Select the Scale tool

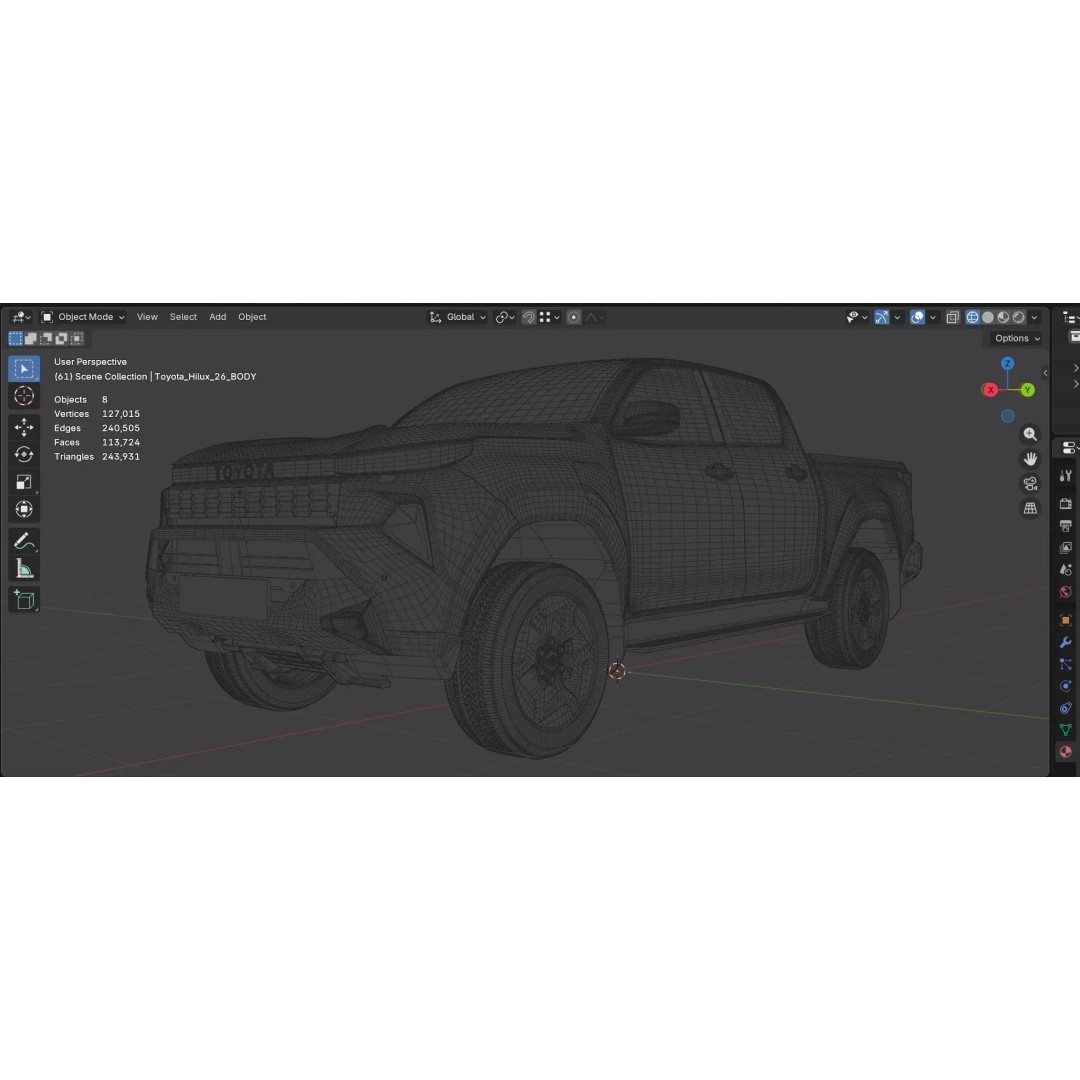pyautogui.click(x=24, y=482)
